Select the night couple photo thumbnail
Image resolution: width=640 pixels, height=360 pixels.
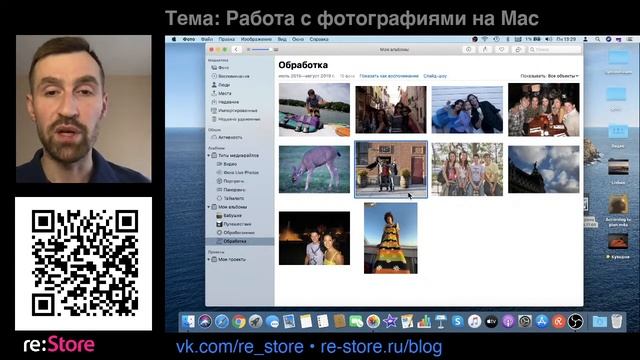click(x=314, y=238)
